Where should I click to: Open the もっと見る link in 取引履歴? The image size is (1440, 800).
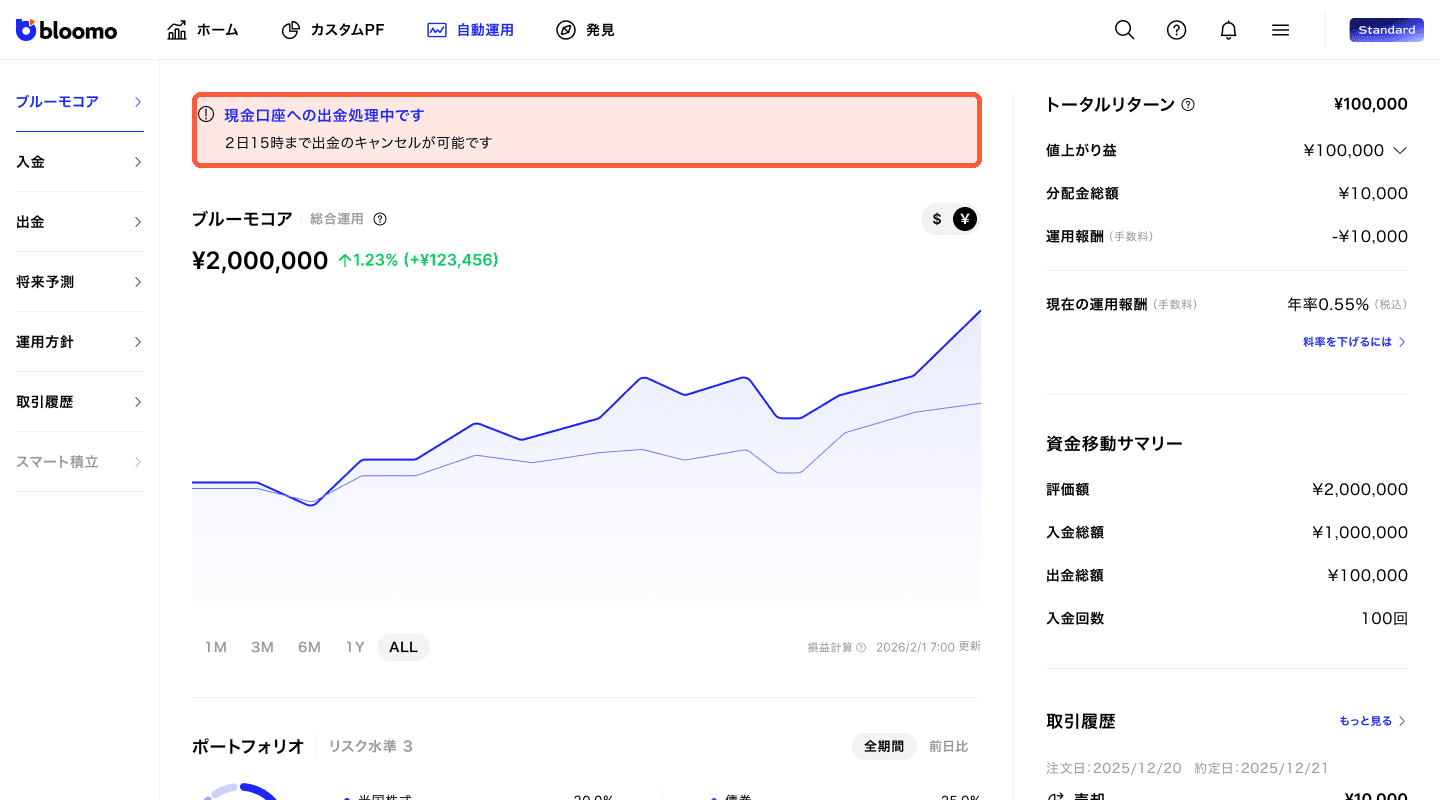click(x=1373, y=721)
